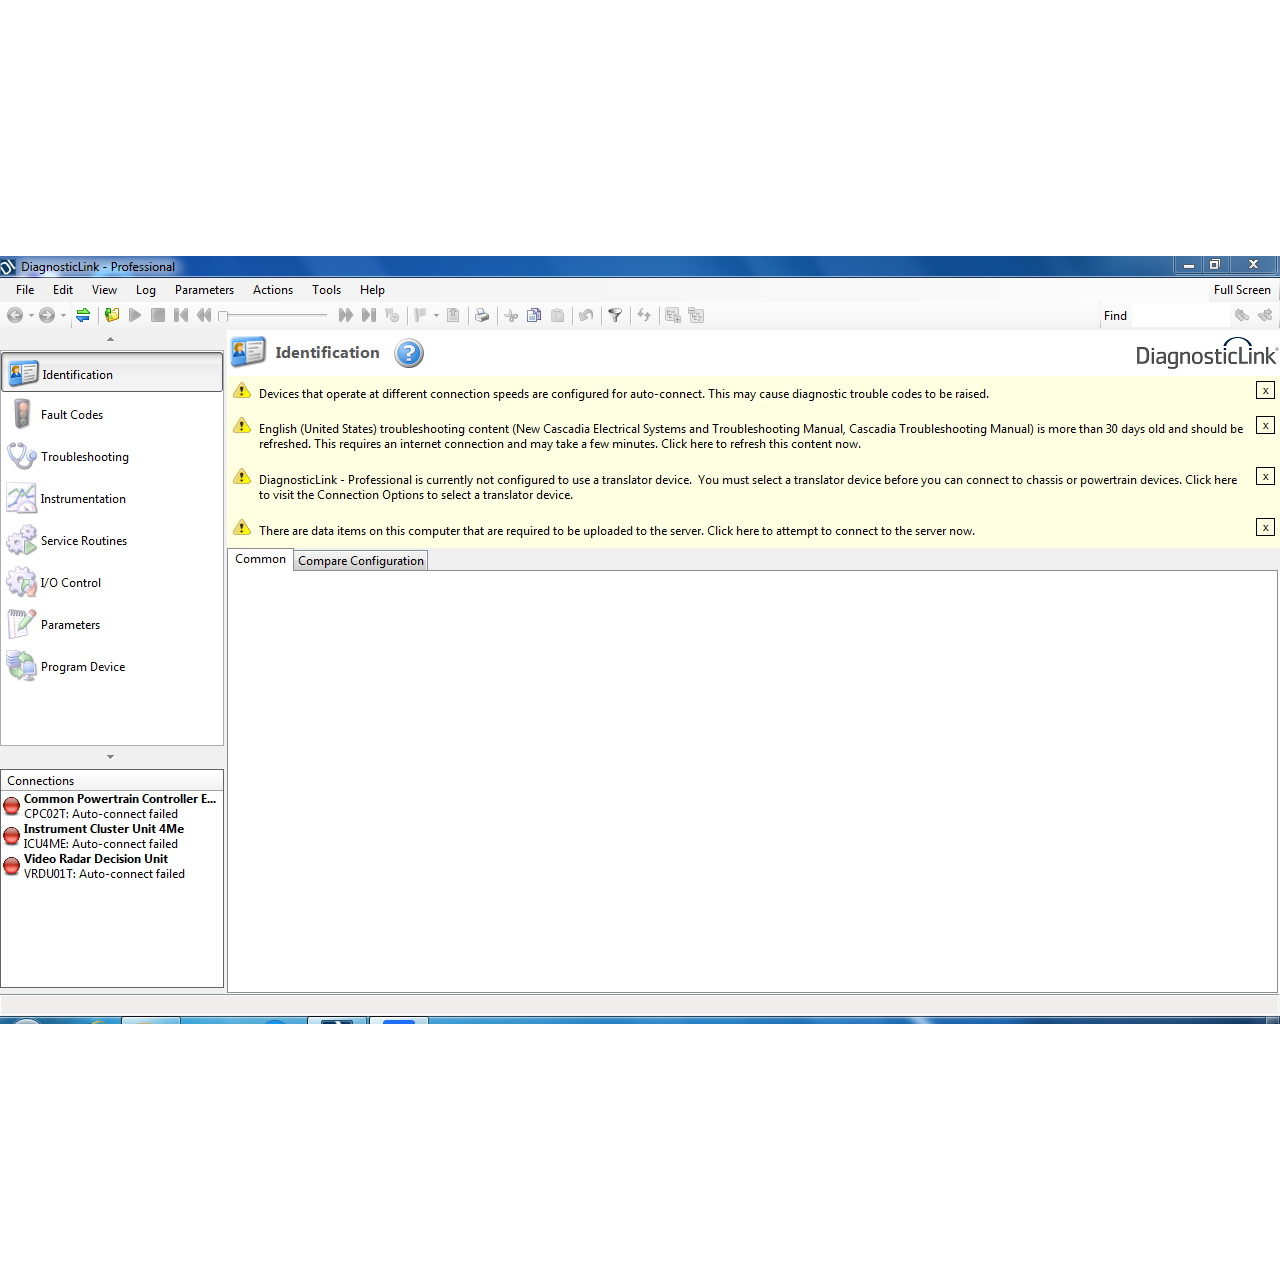This screenshot has width=1280, height=1280.
Task: Click the flag label icon in toolbar
Action: coord(420,315)
